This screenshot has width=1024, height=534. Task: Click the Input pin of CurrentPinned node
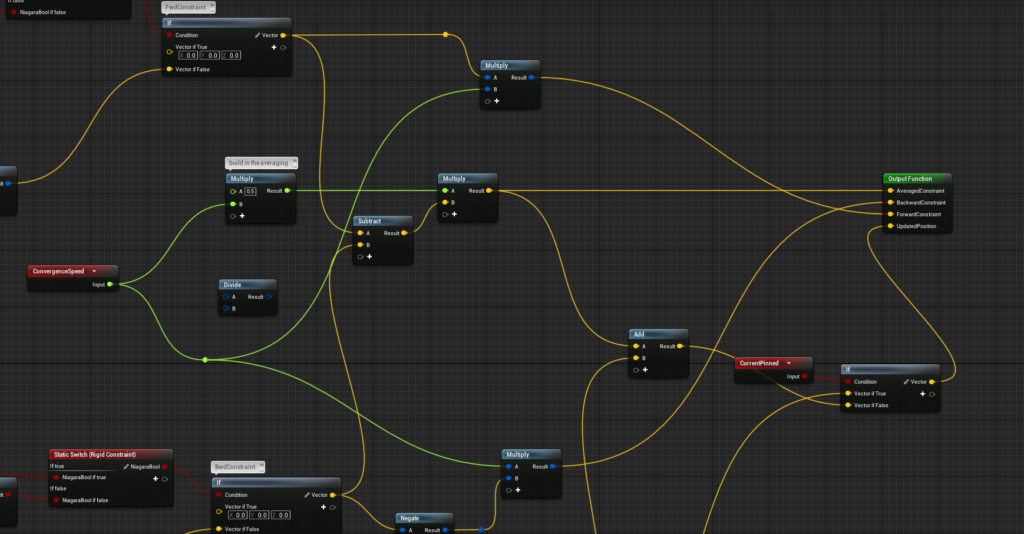[805, 377]
